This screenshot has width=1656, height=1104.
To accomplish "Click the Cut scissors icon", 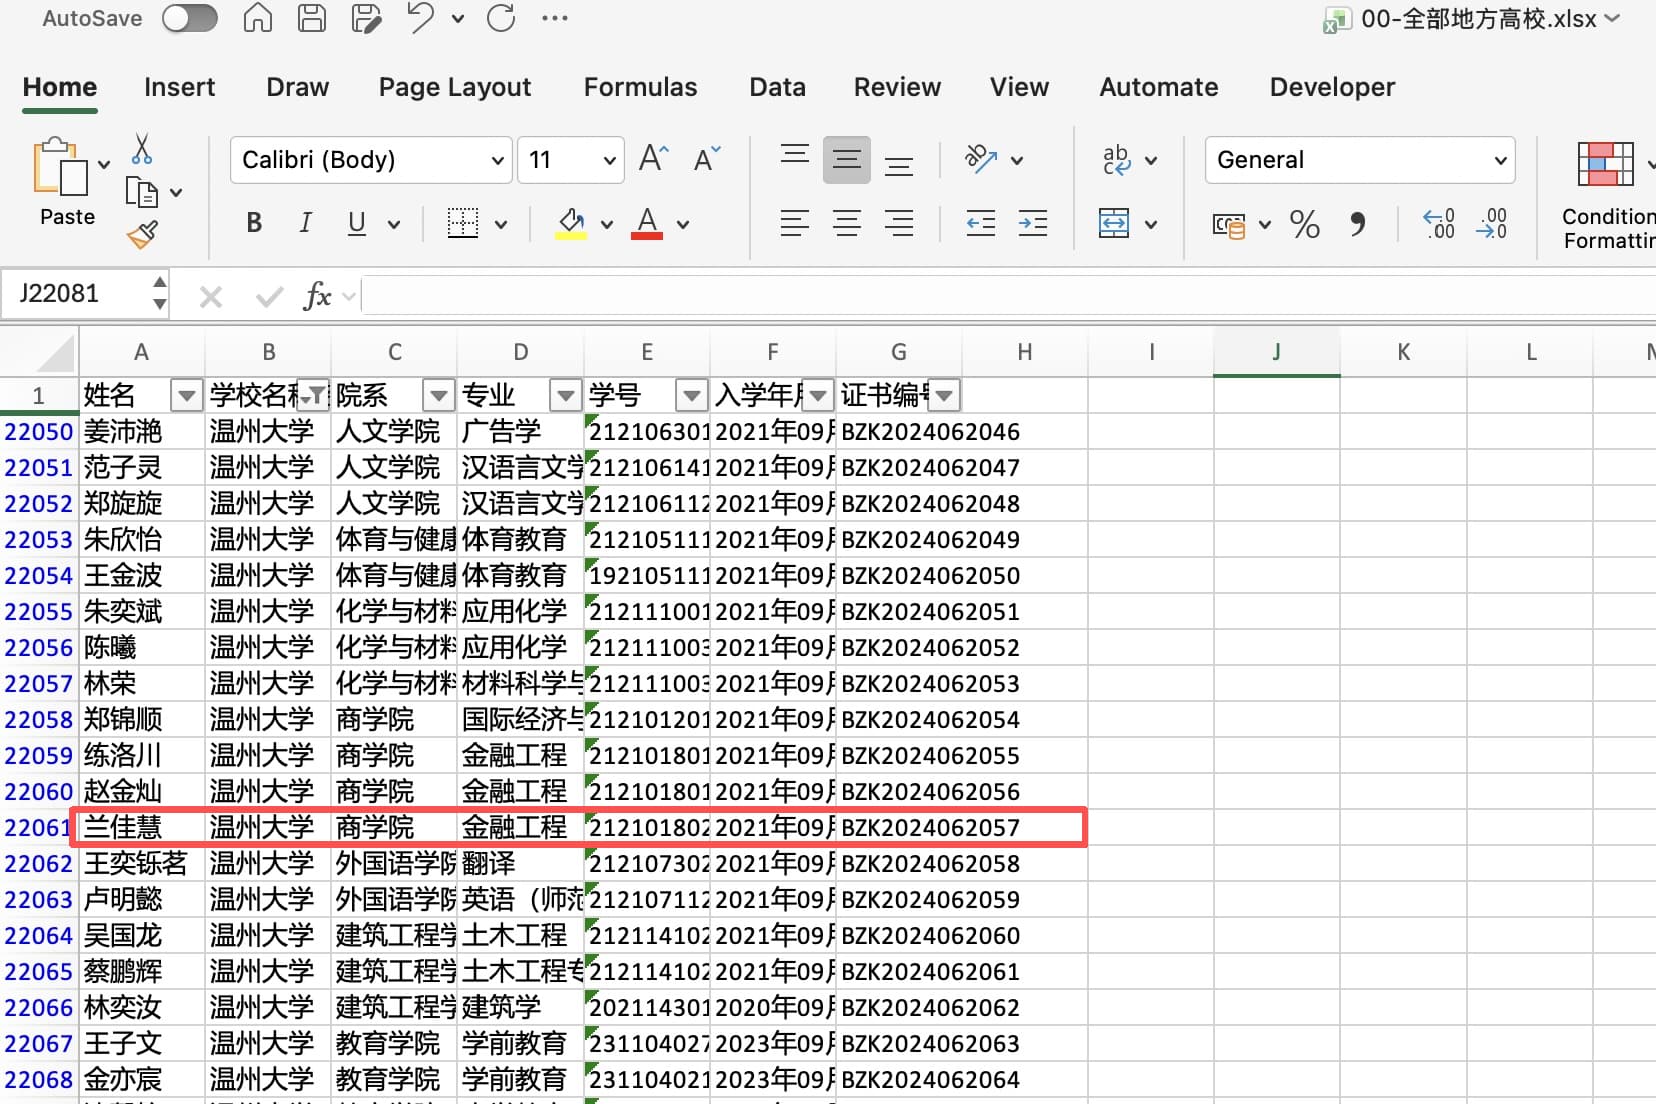I will (x=142, y=150).
